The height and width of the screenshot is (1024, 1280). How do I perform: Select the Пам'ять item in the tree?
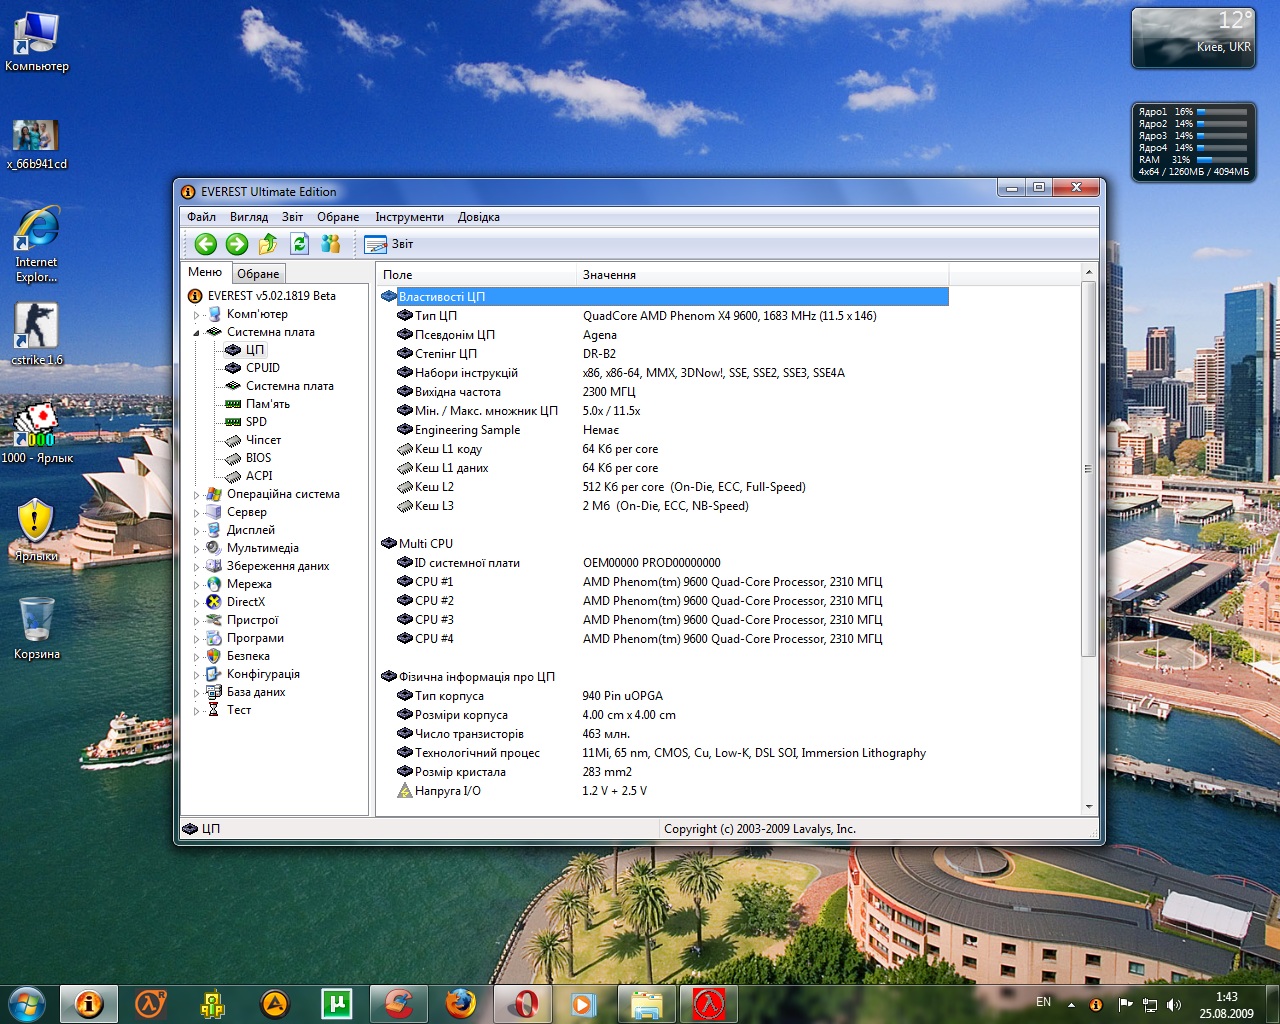tap(268, 404)
